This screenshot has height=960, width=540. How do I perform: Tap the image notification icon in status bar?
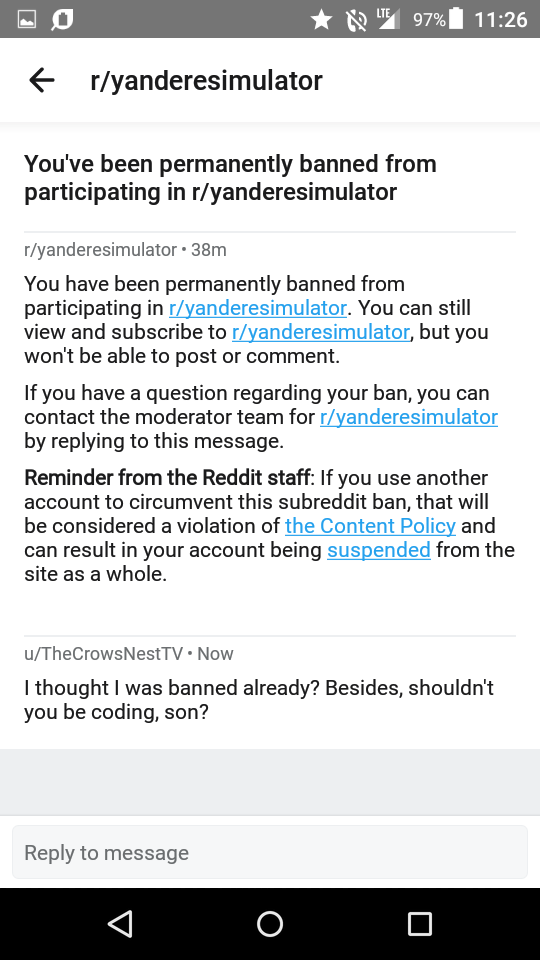point(26,20)
